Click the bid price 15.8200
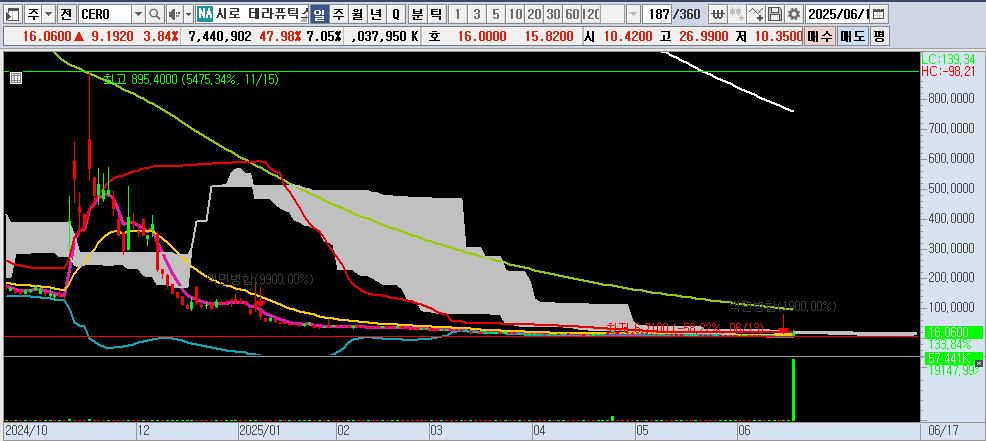This screenshot has height=441, width=986. tap(548, 36)
